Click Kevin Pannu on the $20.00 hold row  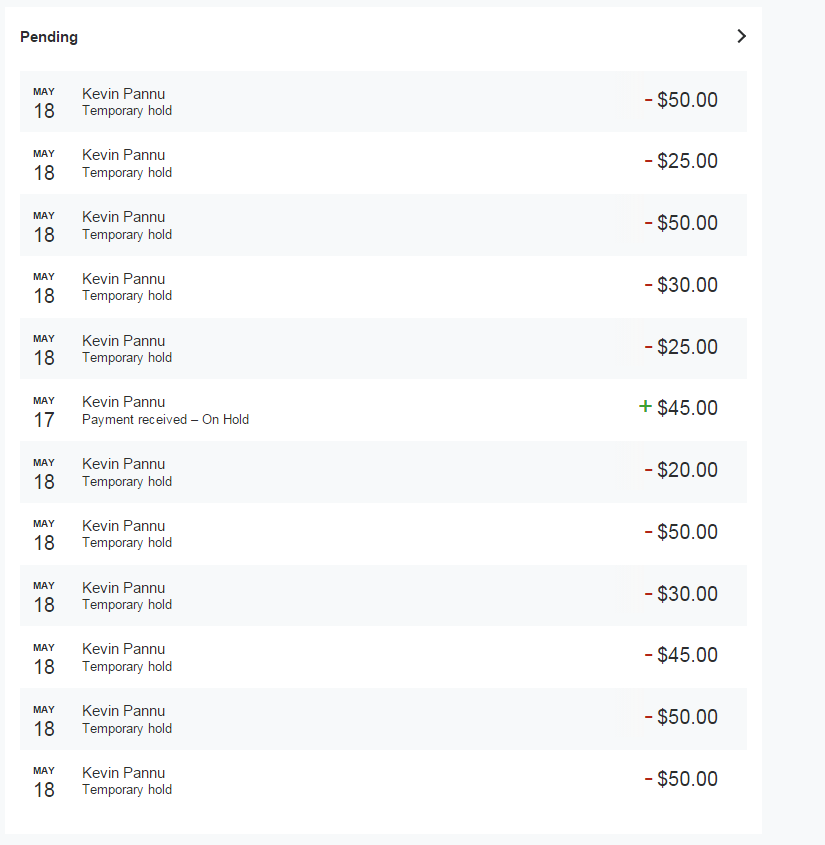pos(123,464)
